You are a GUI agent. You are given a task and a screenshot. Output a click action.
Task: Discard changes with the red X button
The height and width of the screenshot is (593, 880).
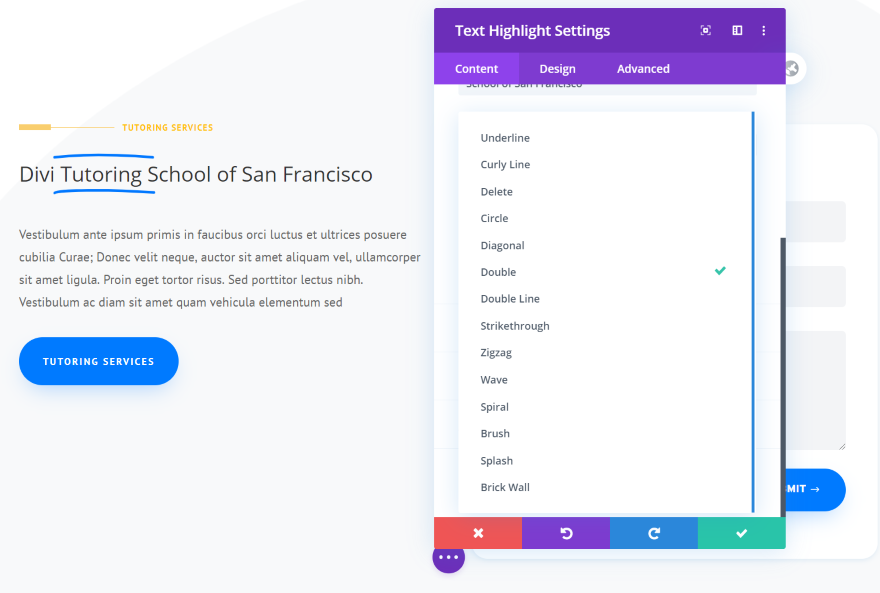pyautogui.click(x=478, y=533)
